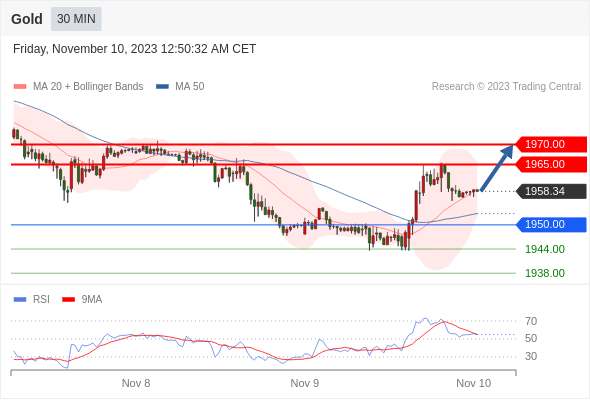
Task: Click the 30 MIN timeframe button
Action: point(76,19)
